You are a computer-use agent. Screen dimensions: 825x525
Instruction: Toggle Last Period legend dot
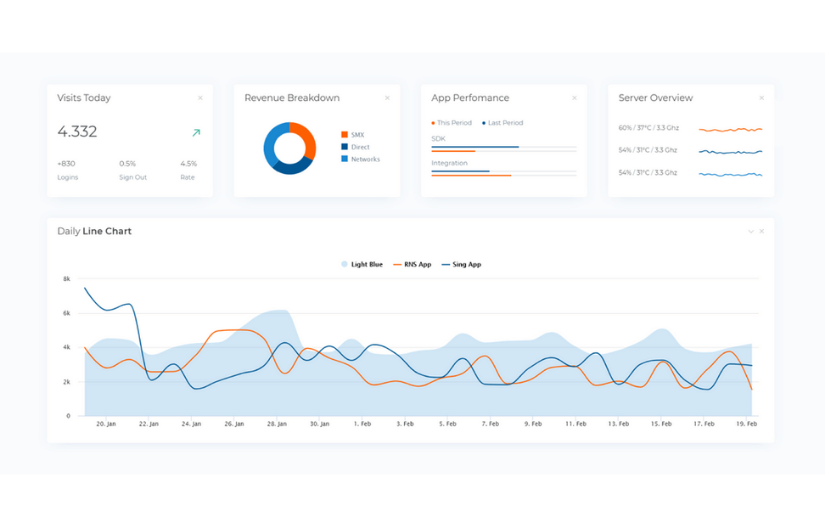(484, 123)
